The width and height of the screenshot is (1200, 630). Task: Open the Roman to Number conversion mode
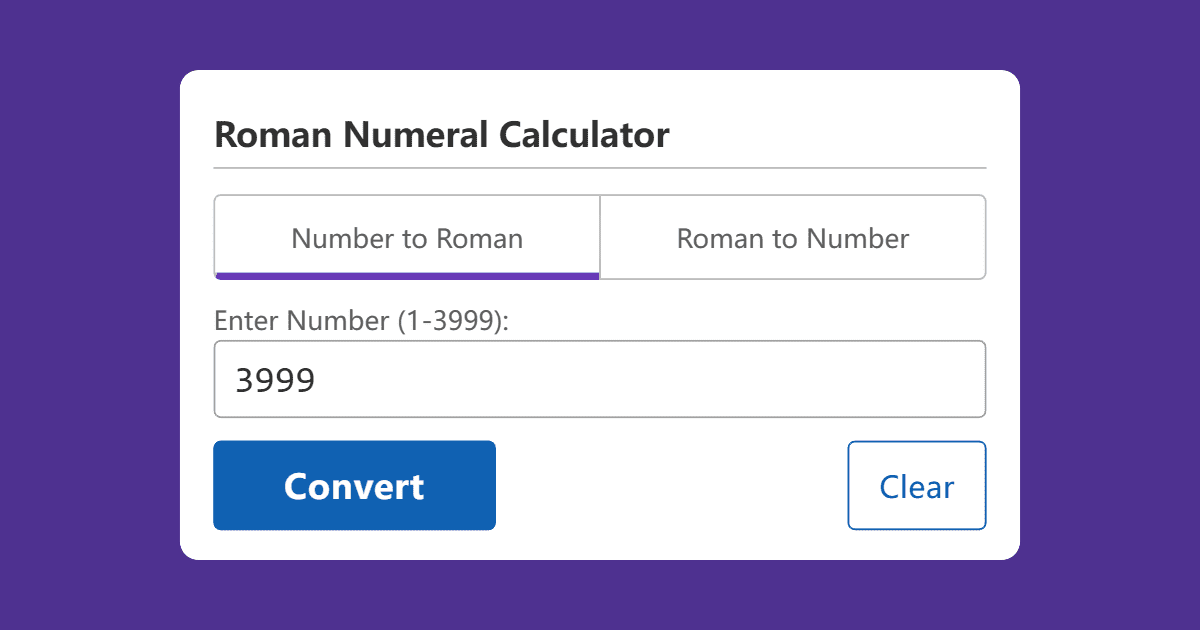point(793,237)
